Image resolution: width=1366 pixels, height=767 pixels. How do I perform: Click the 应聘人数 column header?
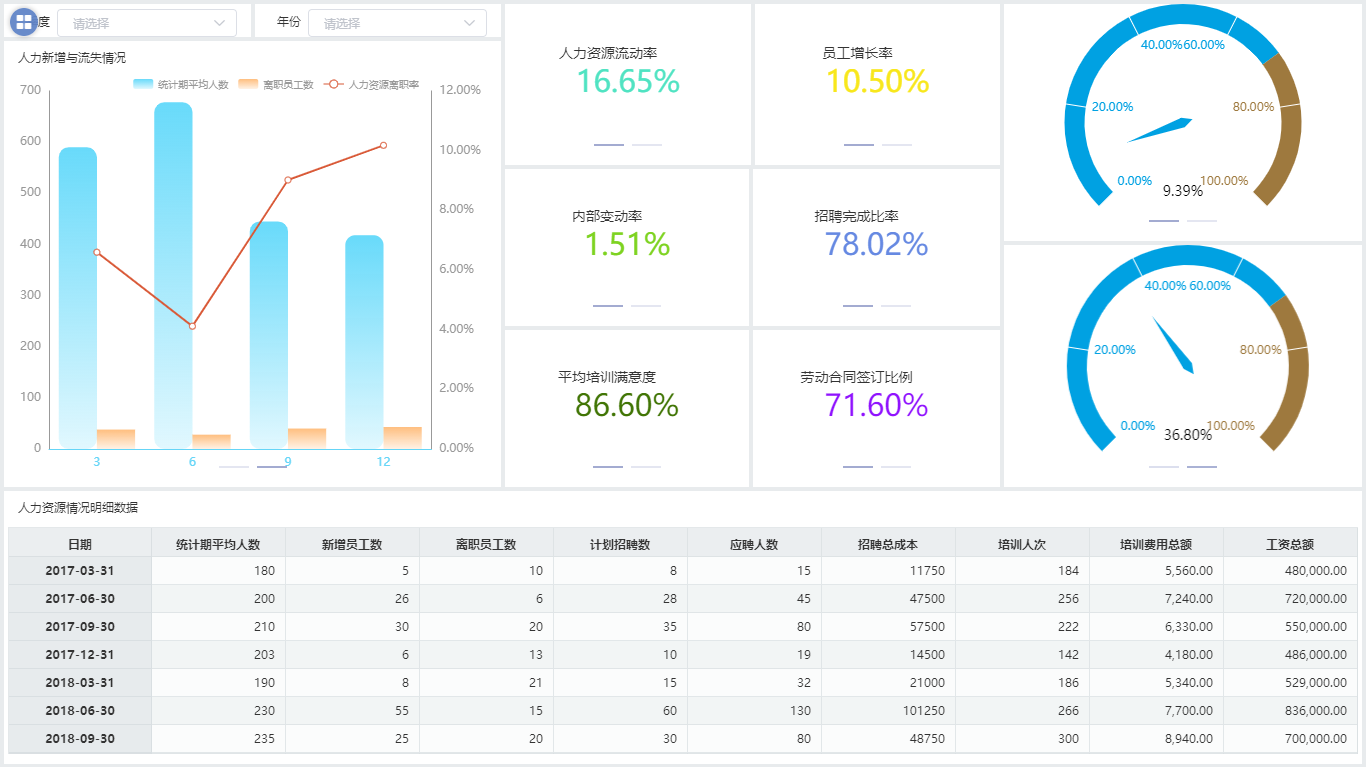pos(754,544)
